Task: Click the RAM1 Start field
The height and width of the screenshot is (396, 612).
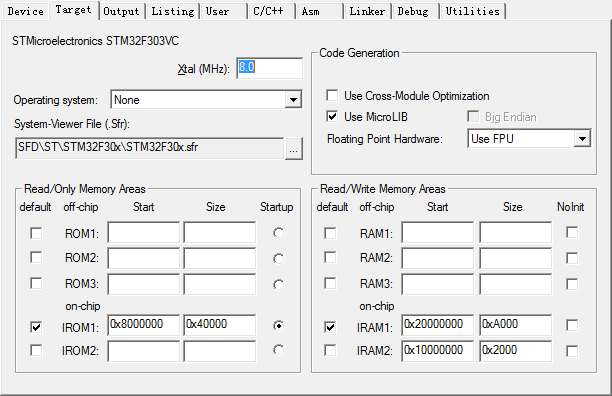Action: (437, 232)
